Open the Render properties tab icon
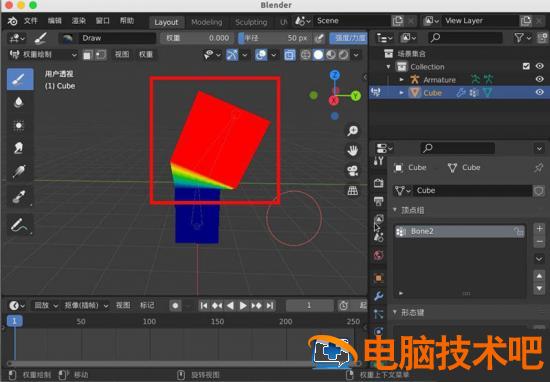550x382 pixels. click(378, 183)
